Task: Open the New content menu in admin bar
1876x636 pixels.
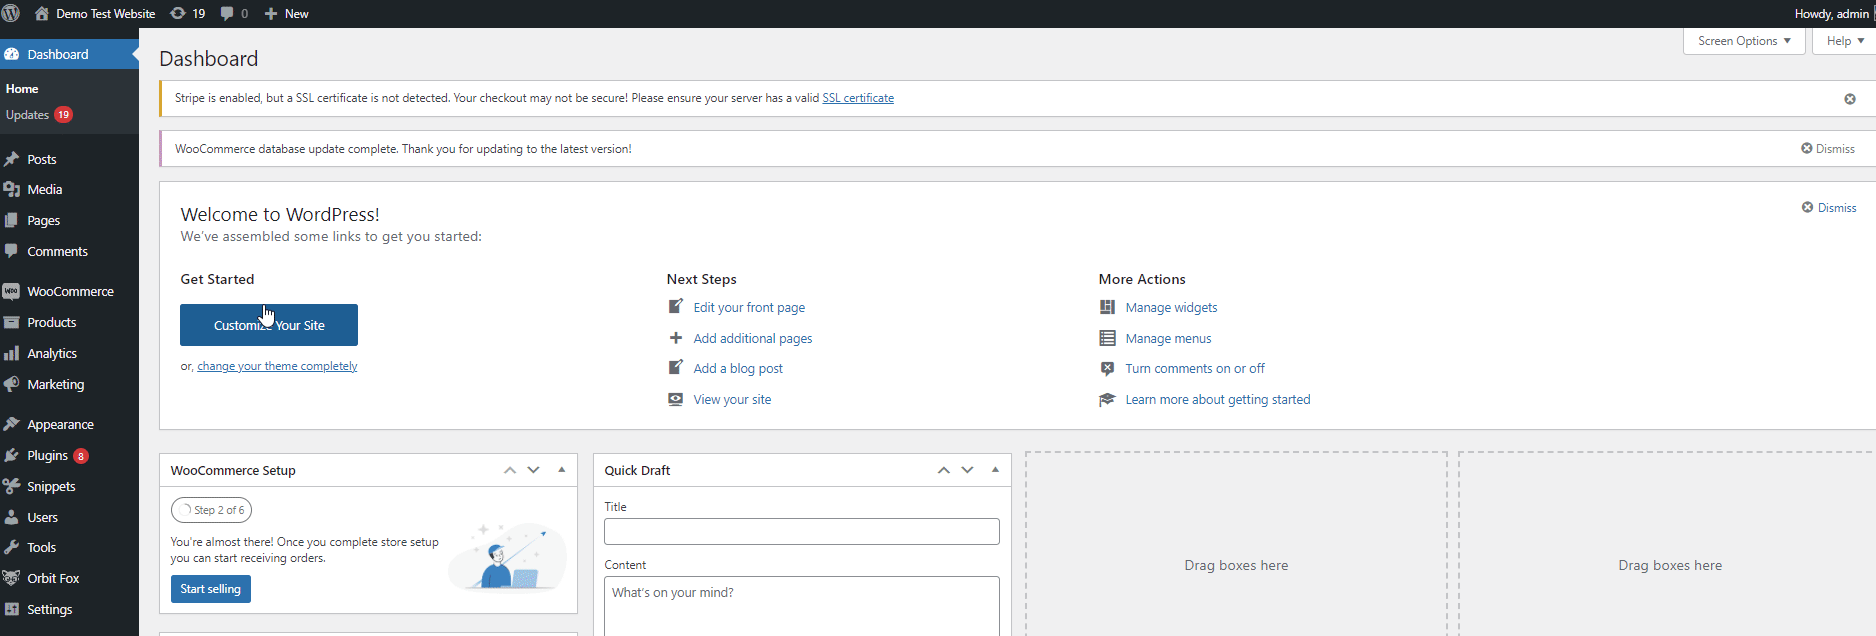Action: (x=286, y=14)
